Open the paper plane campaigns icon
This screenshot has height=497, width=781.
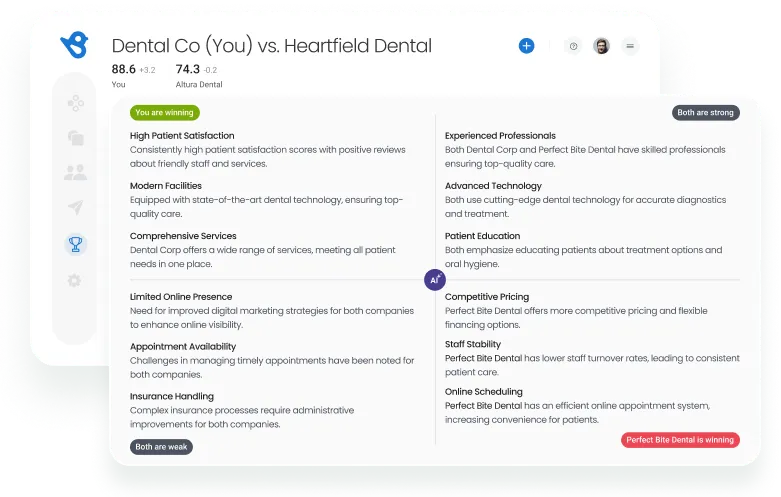(76, 207)
